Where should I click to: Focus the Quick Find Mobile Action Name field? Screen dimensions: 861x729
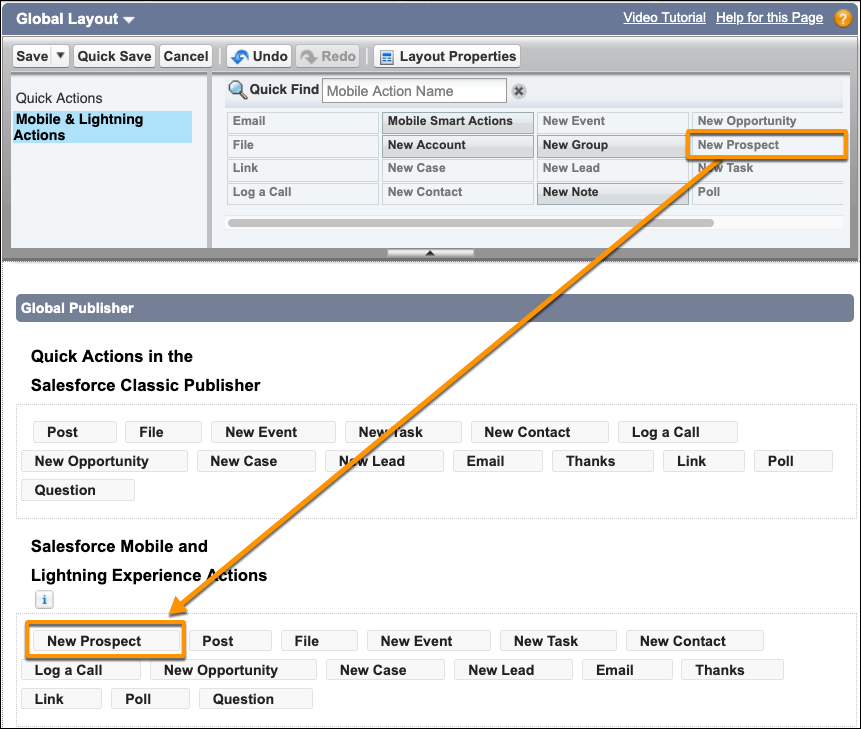414,91
